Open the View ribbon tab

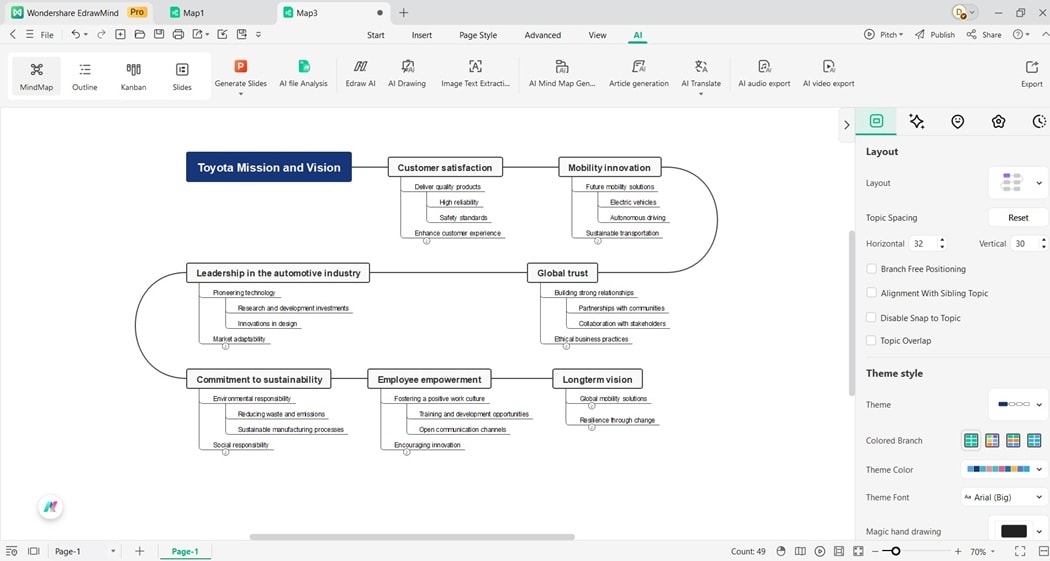pos(597,35)
